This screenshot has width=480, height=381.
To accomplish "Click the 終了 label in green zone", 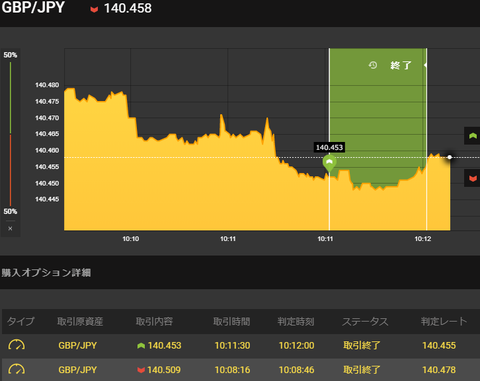I will click(401, 65).
